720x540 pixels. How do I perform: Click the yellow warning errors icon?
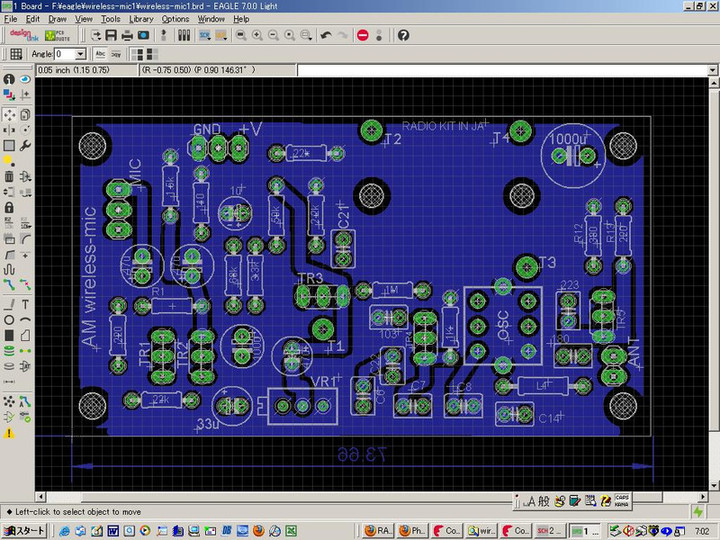[x=9, y=433]
